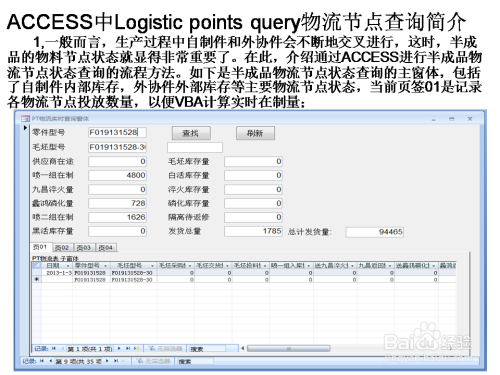
Task: Open the subform 毛坯型号 column dropdown arrow
Action: [x=152, y=266]
